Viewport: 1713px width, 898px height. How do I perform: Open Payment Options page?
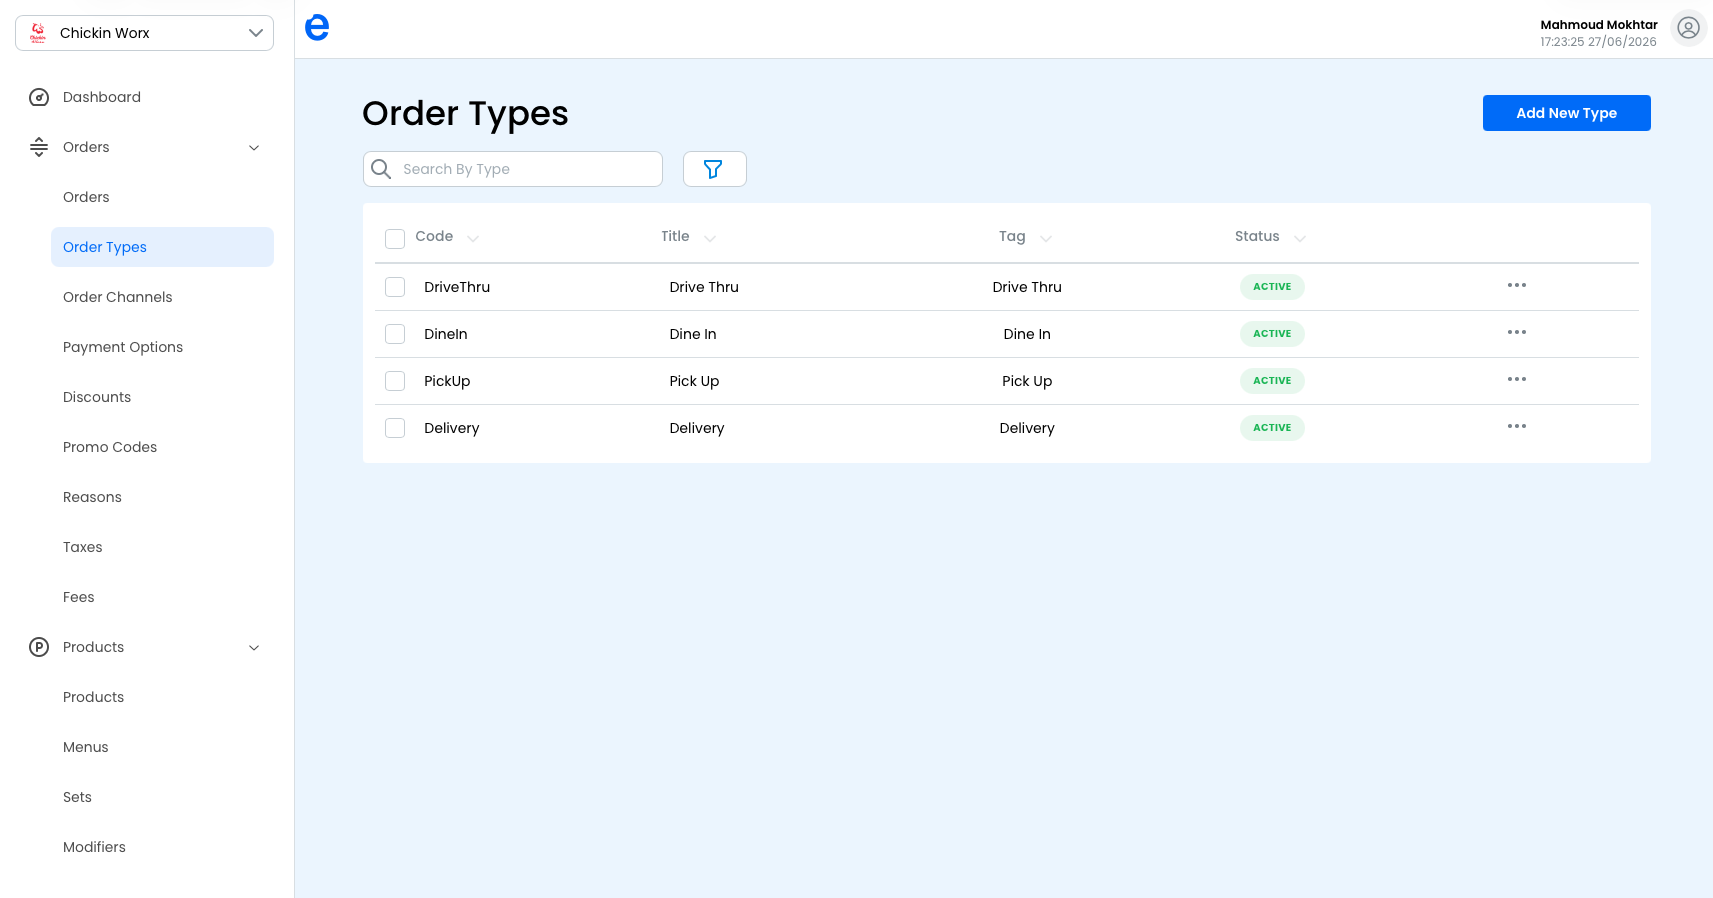123,347
